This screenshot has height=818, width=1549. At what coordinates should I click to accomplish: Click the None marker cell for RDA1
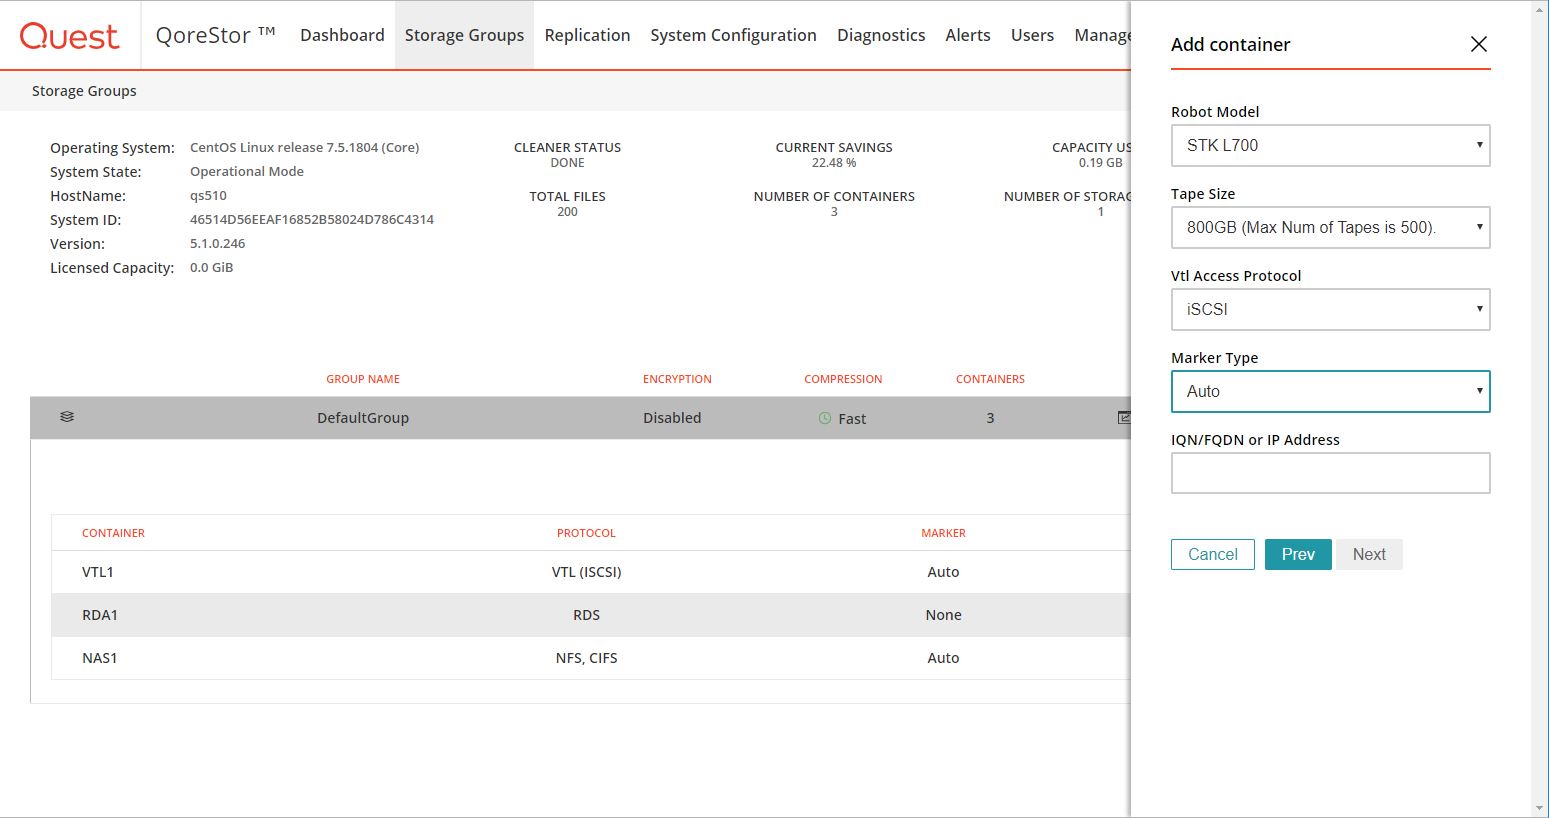(x=943, y=615)
